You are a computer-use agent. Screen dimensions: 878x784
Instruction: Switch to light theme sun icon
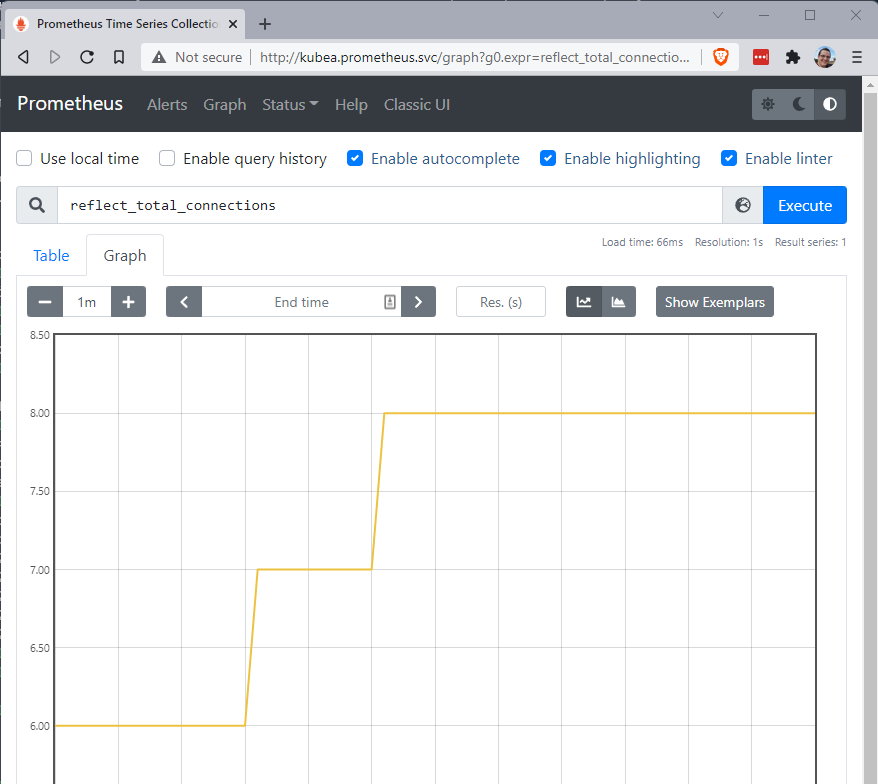pyautogui.click(x=768, y=104)
